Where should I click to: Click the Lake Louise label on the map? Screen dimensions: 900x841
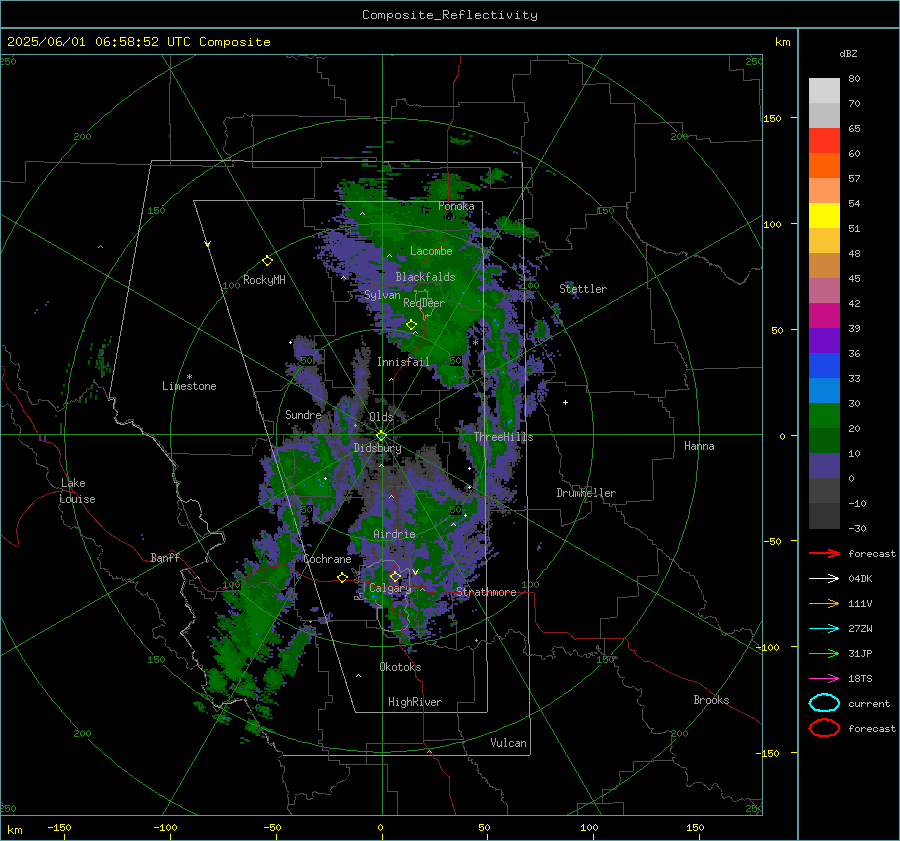(x=77, y=491)
